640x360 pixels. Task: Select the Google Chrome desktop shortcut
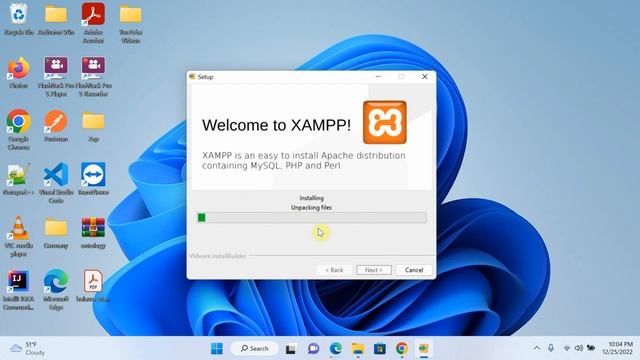pos(19,130)
